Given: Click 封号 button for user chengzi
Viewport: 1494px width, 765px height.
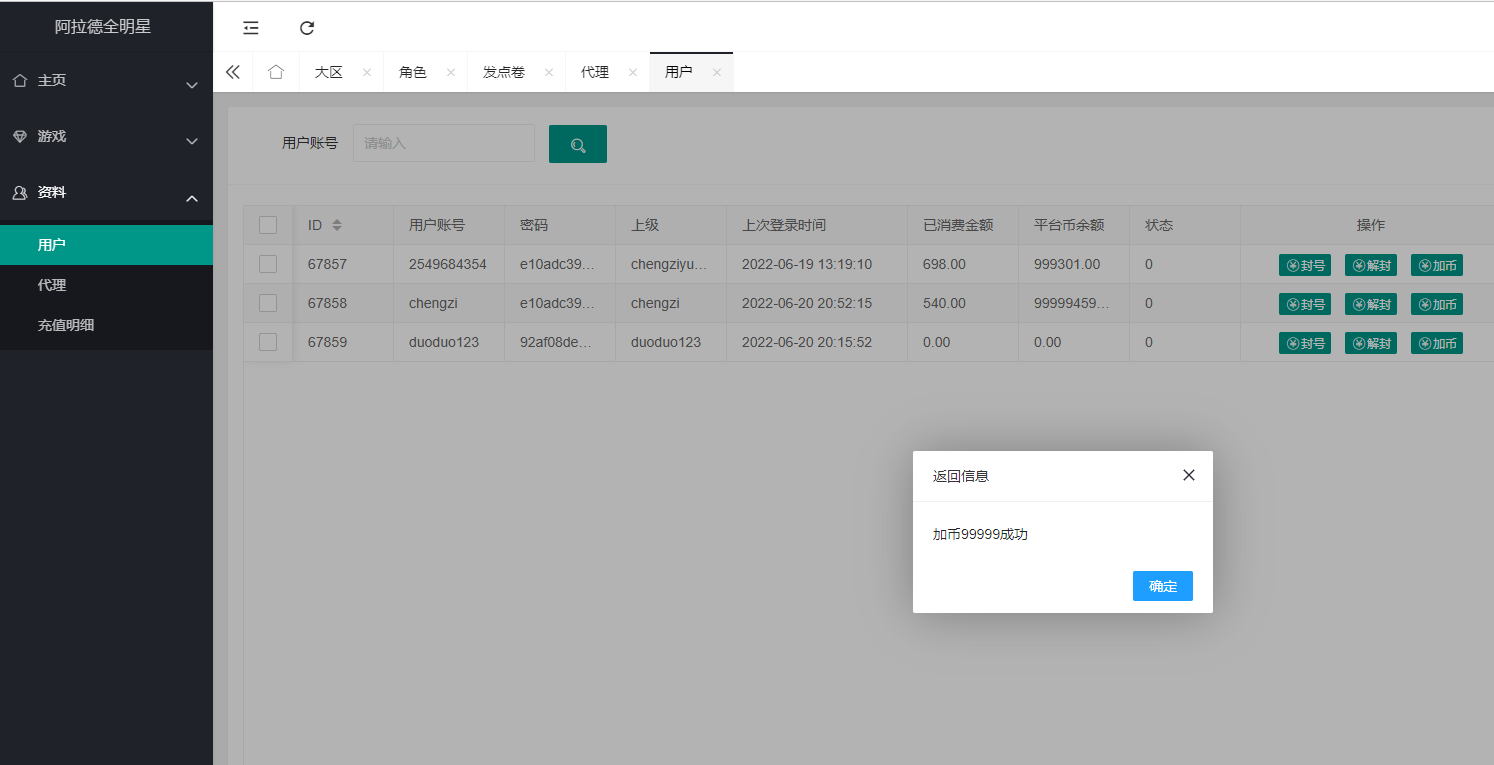Looking at the screenshot, I should (1304, 304).
